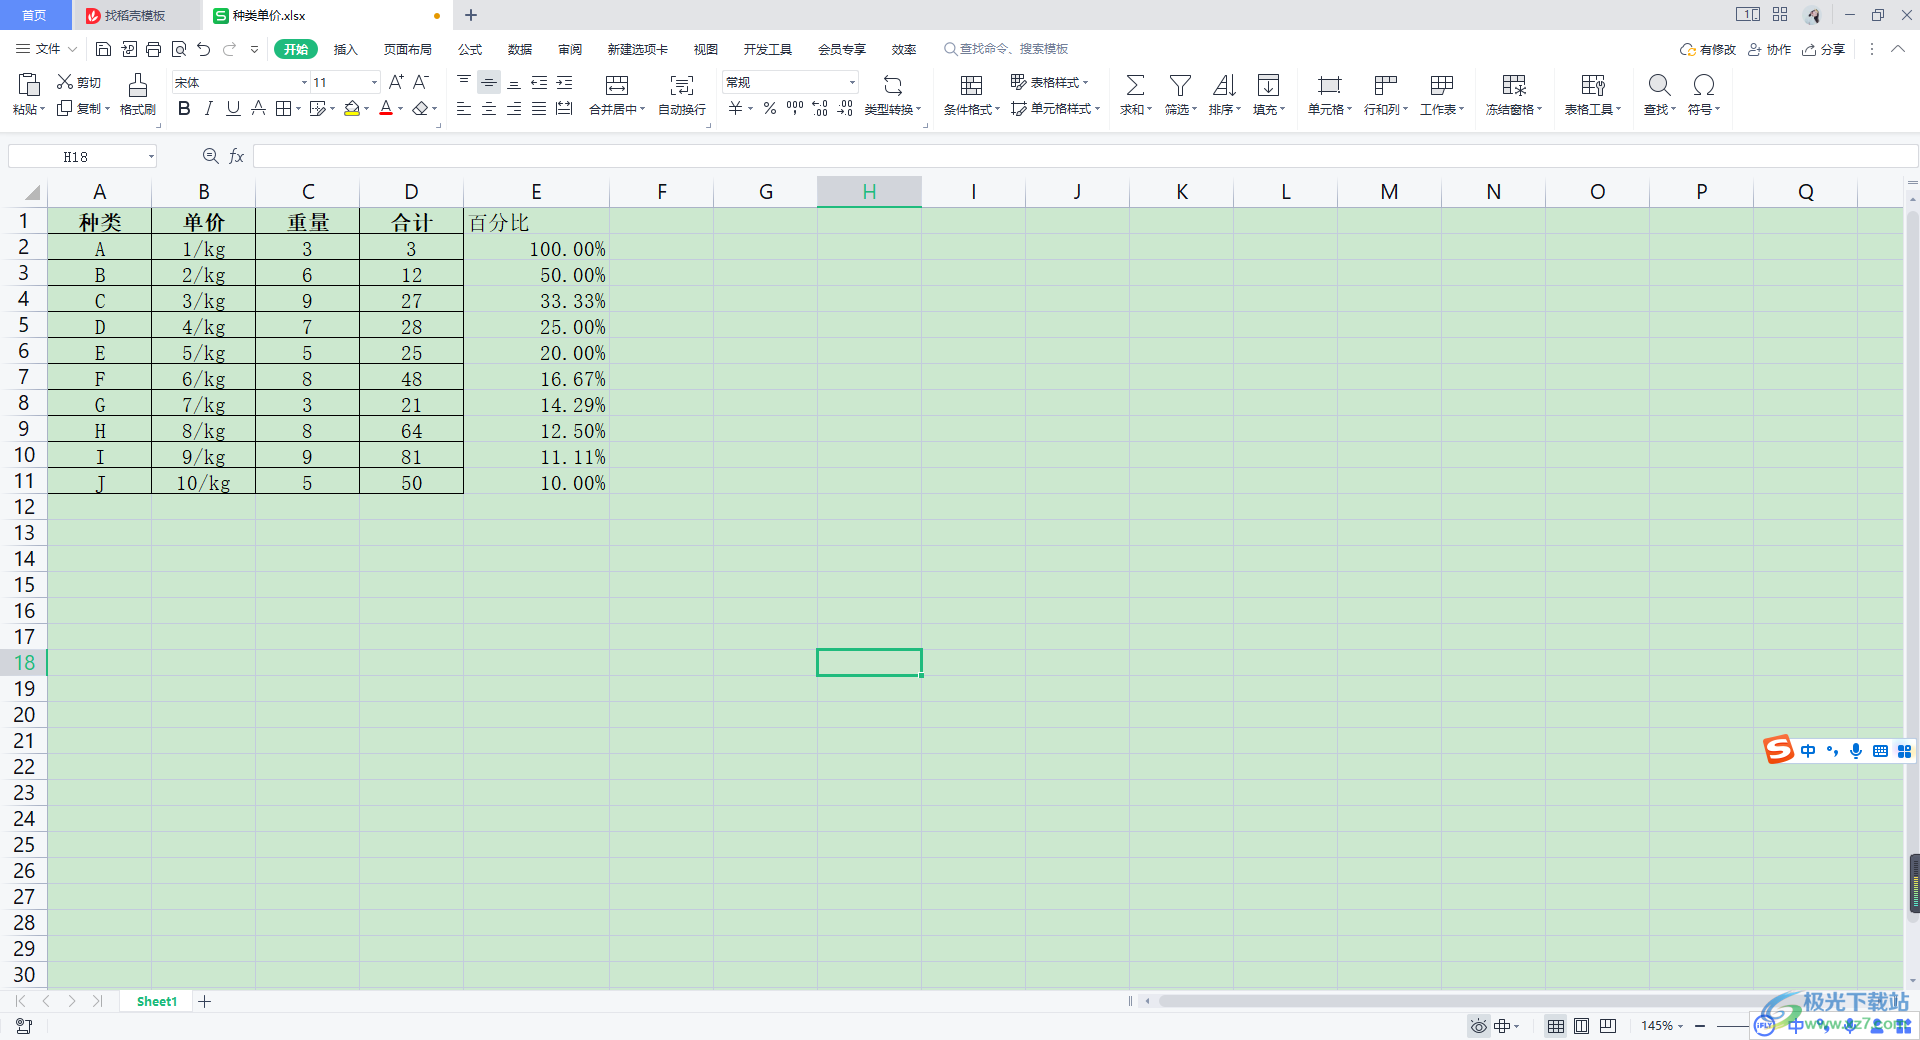Click the Sort (排序) icon
The width and height of the screenshot is (1920, 1040).
(1224, 85)
